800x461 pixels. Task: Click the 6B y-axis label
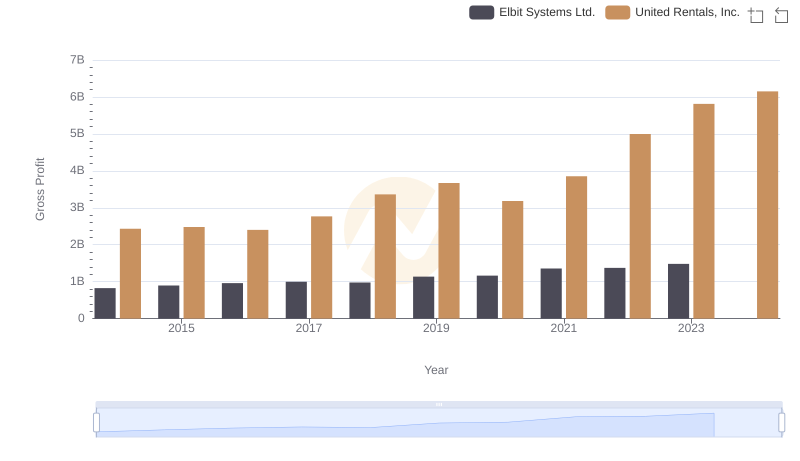click(77, 97)
